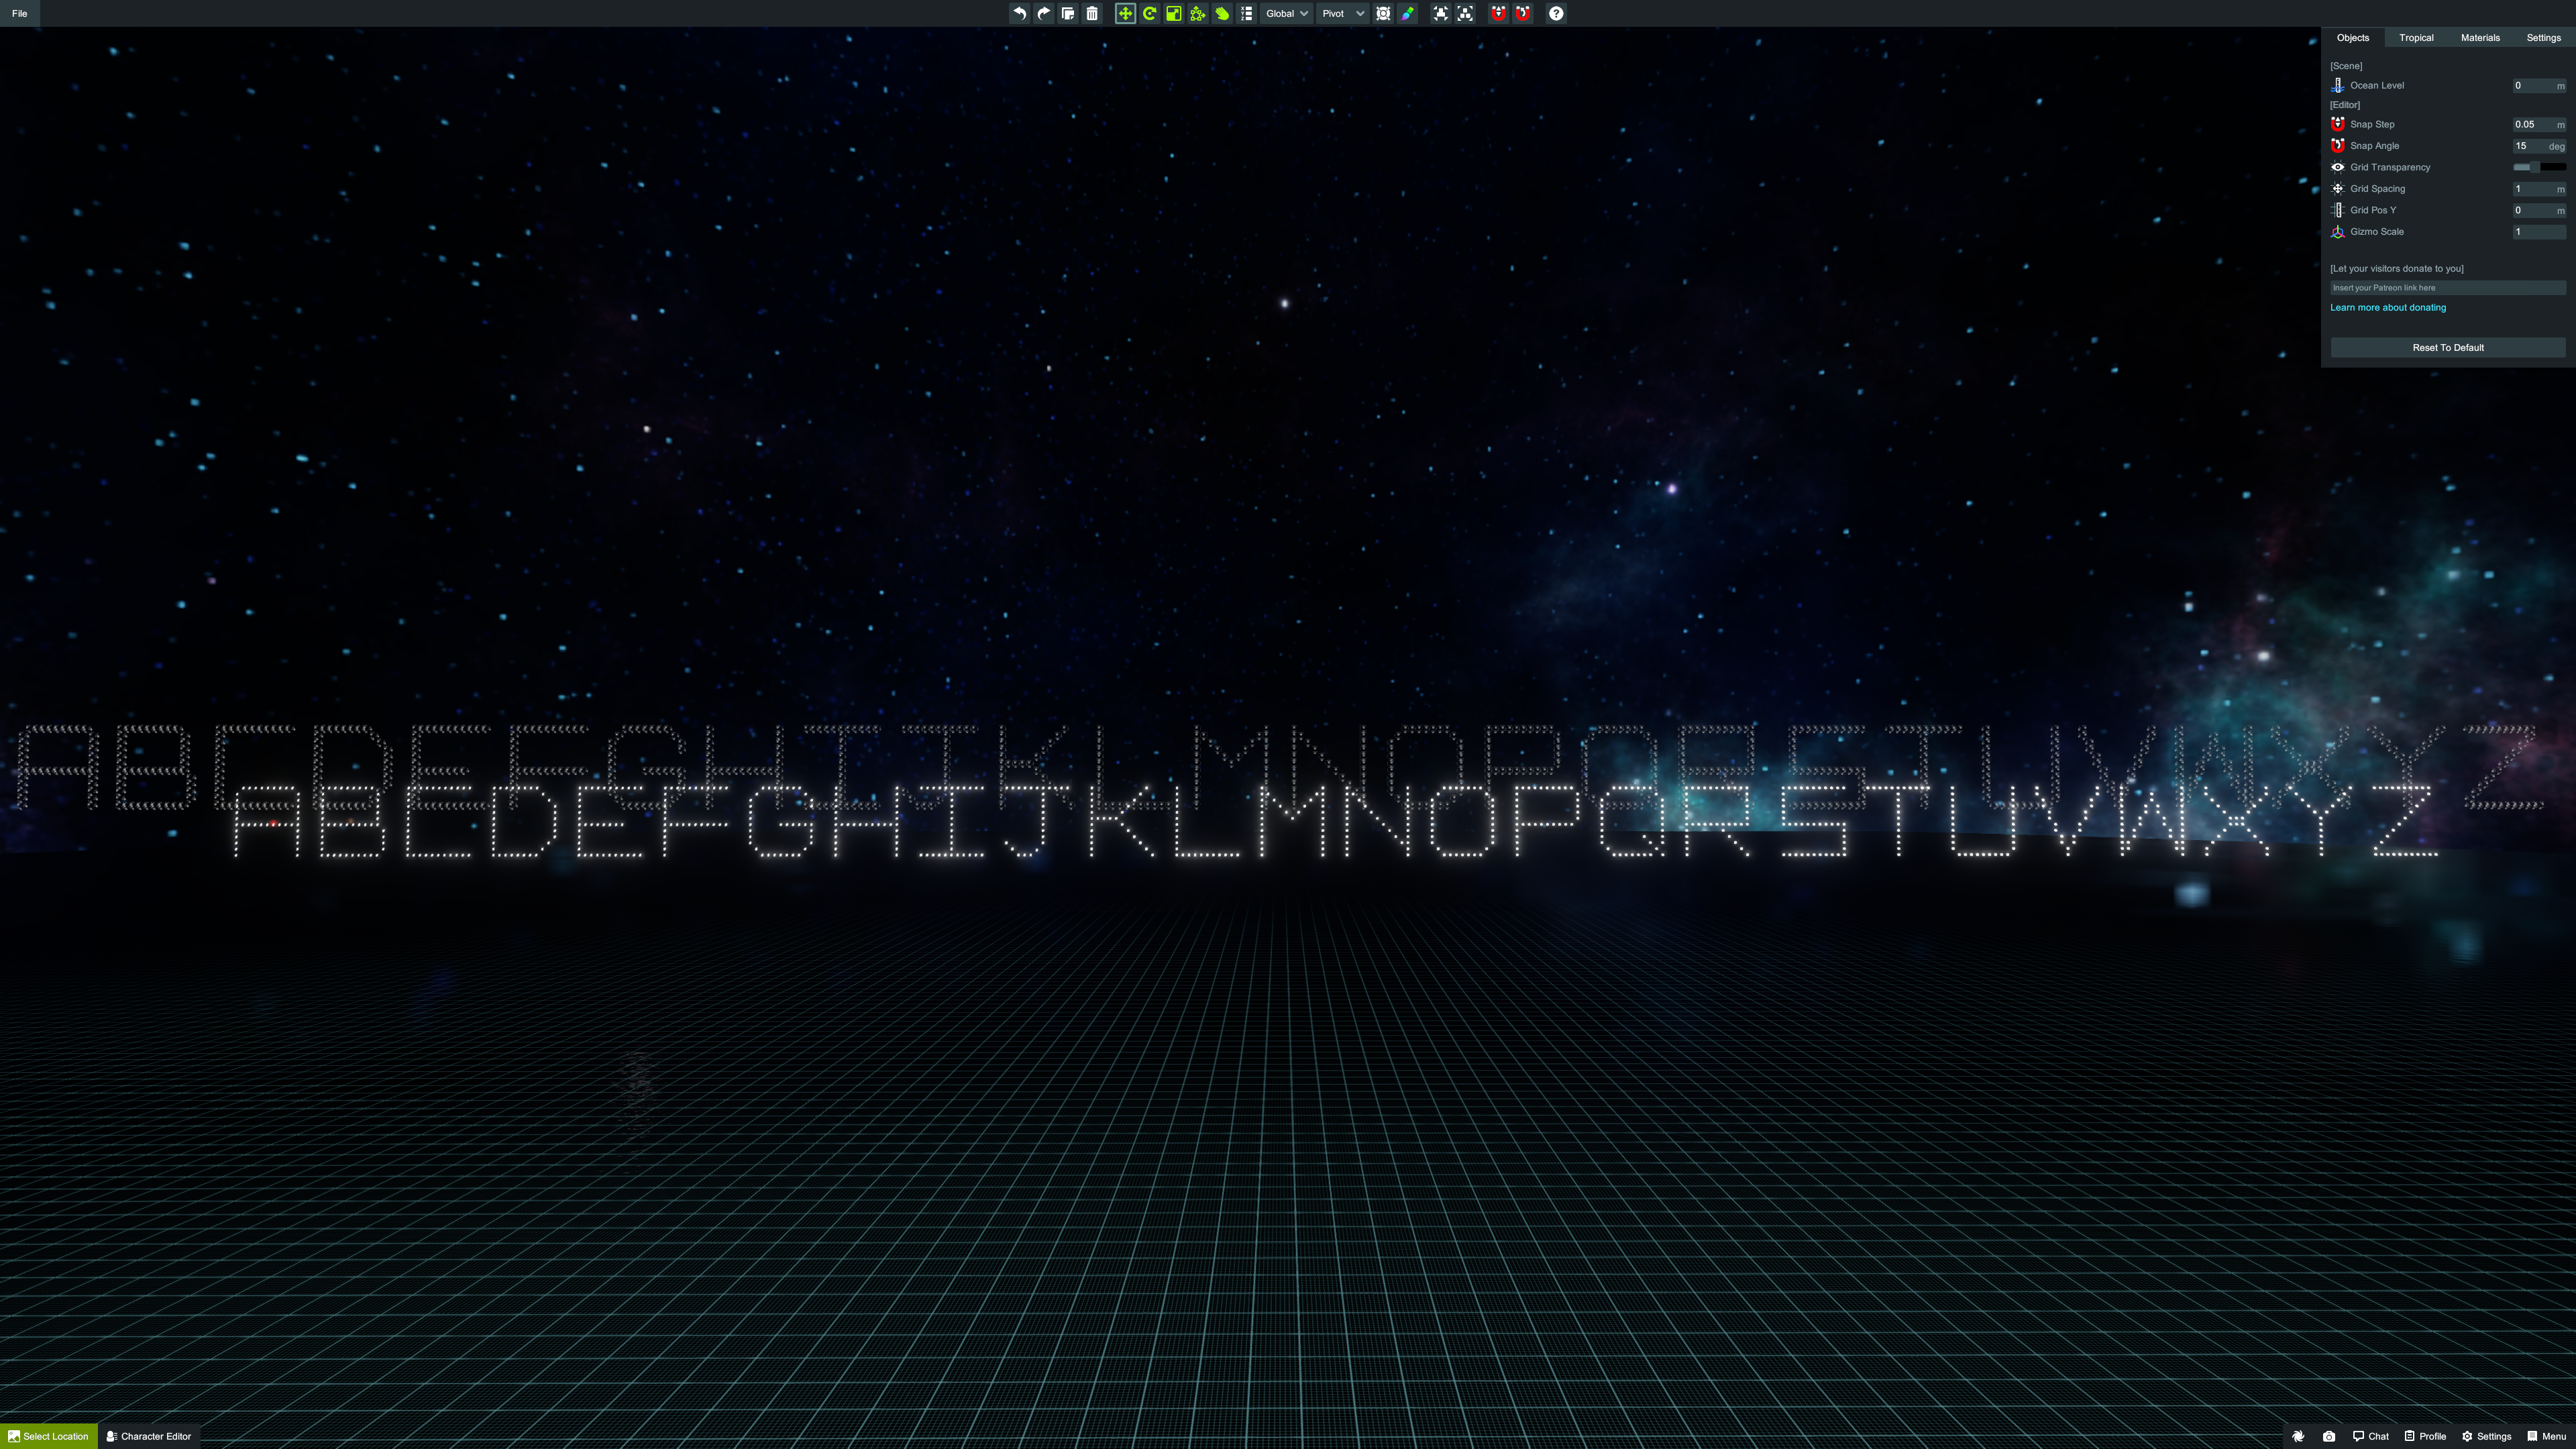This screenshot has height=1449, width=2576.
Task: Open the Global coordinate dropdown
Action: 1286,13
